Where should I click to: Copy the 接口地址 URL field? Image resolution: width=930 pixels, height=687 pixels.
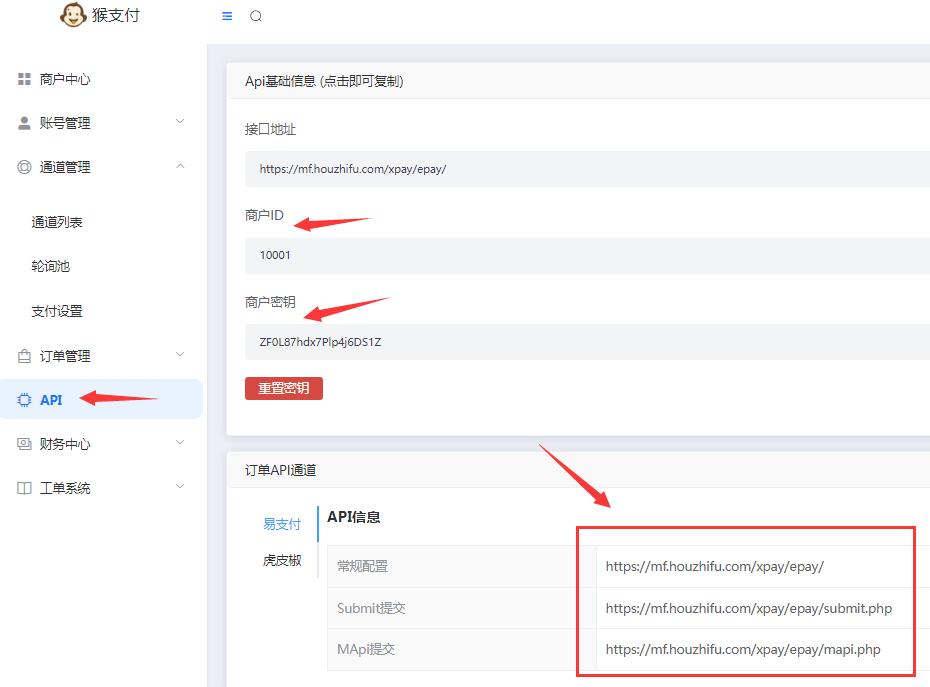point(587,169)
